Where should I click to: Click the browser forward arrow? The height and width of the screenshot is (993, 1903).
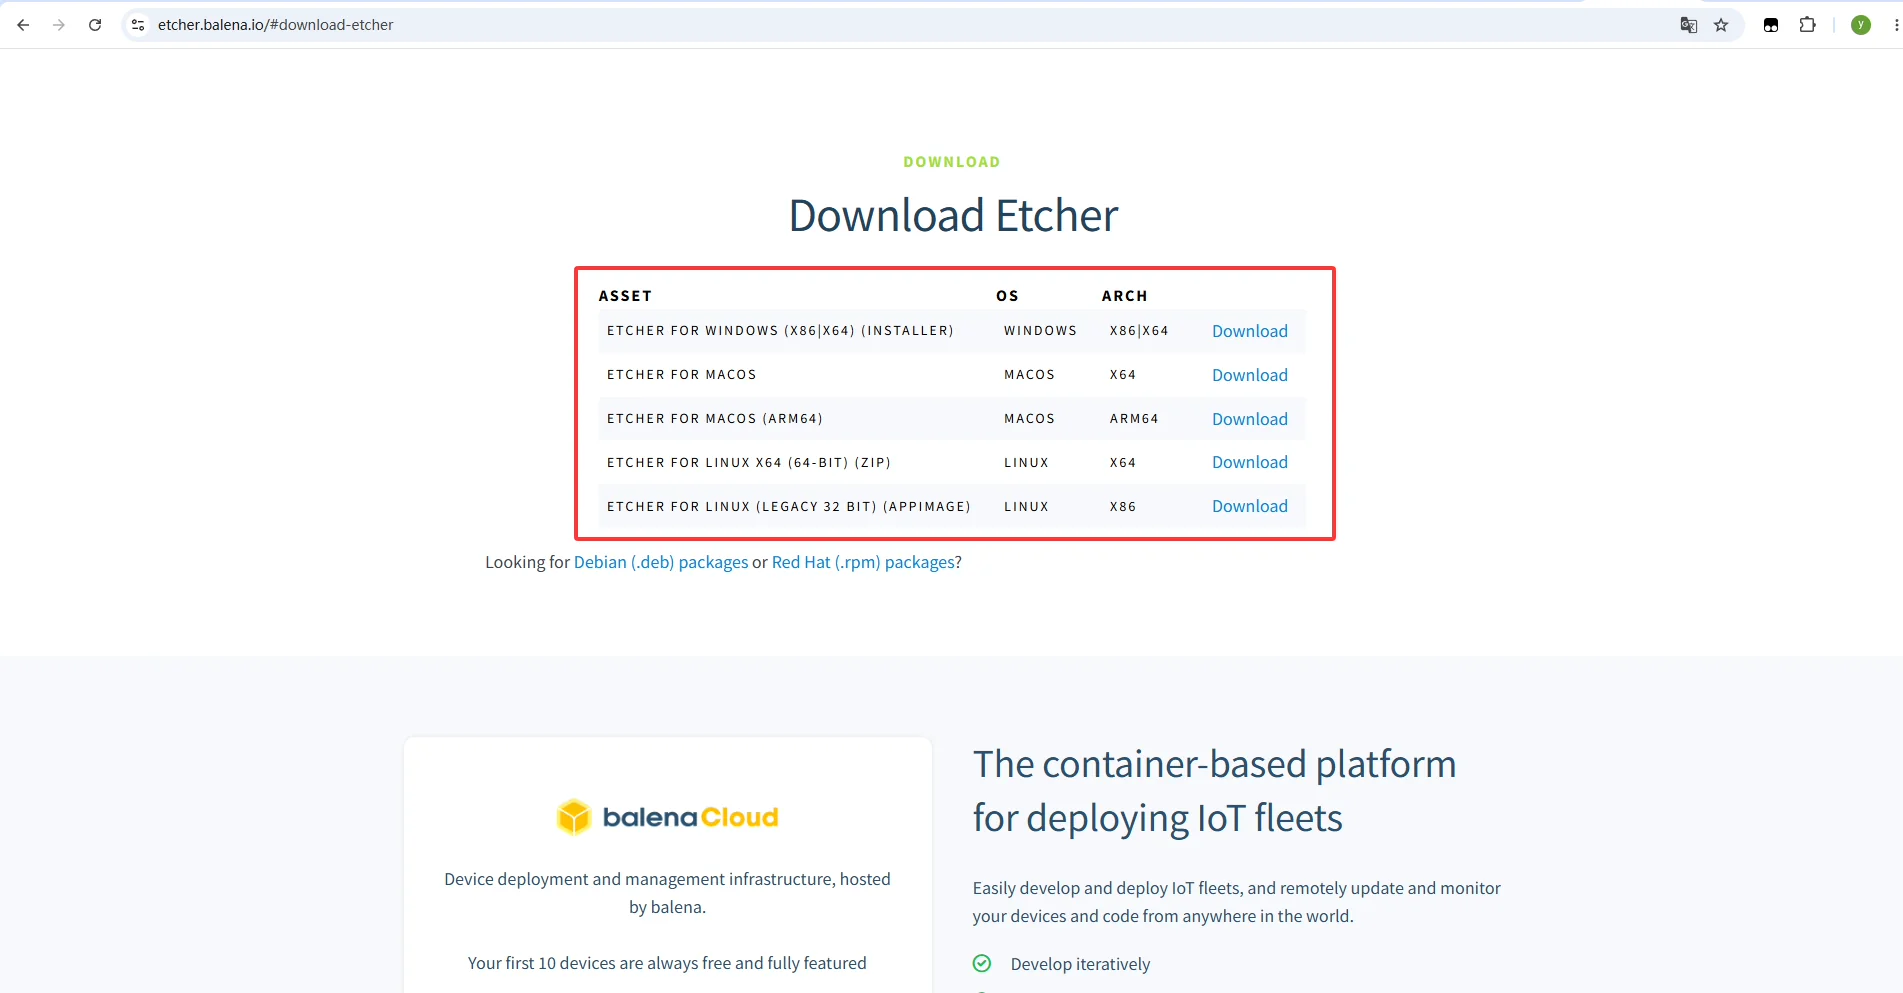59,25
